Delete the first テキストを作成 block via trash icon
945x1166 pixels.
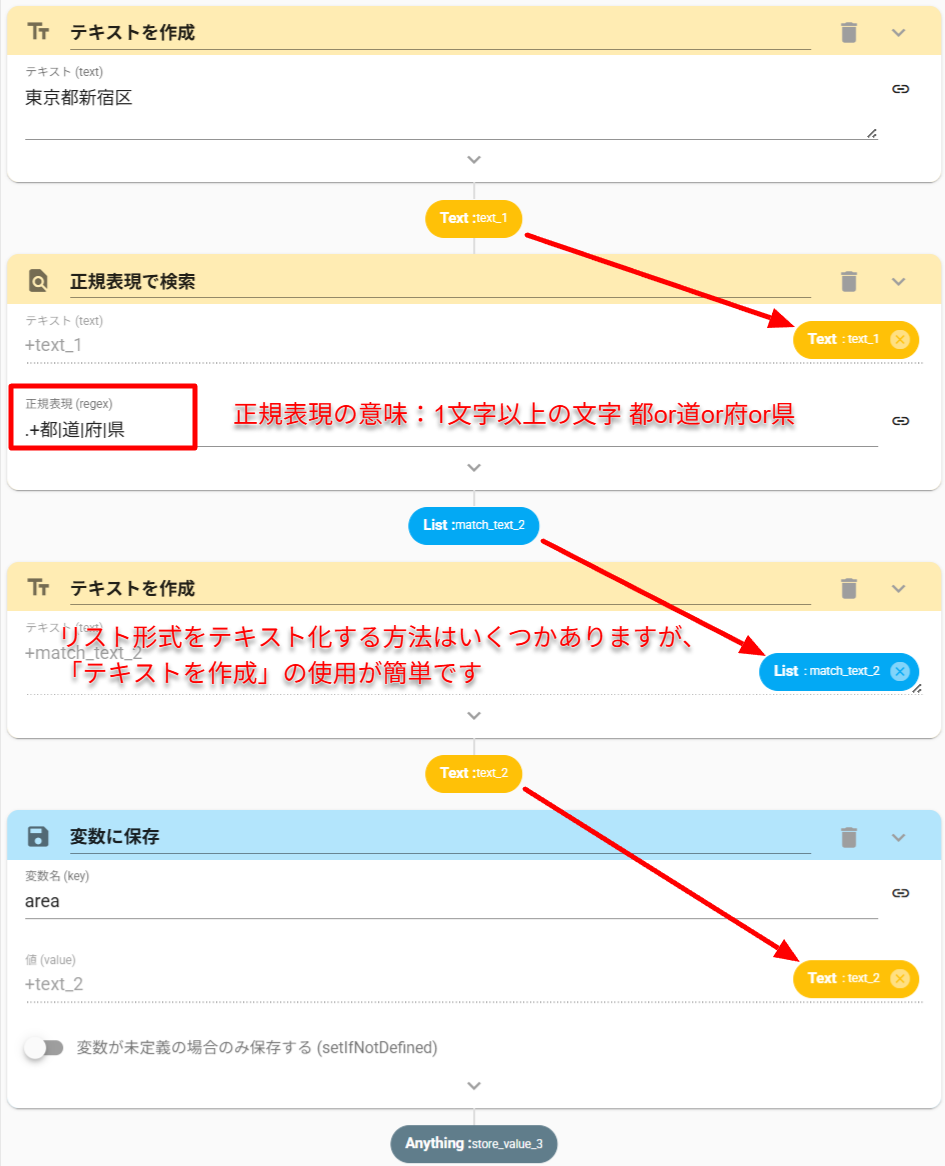pyautogui.click(x=849, y=33)
